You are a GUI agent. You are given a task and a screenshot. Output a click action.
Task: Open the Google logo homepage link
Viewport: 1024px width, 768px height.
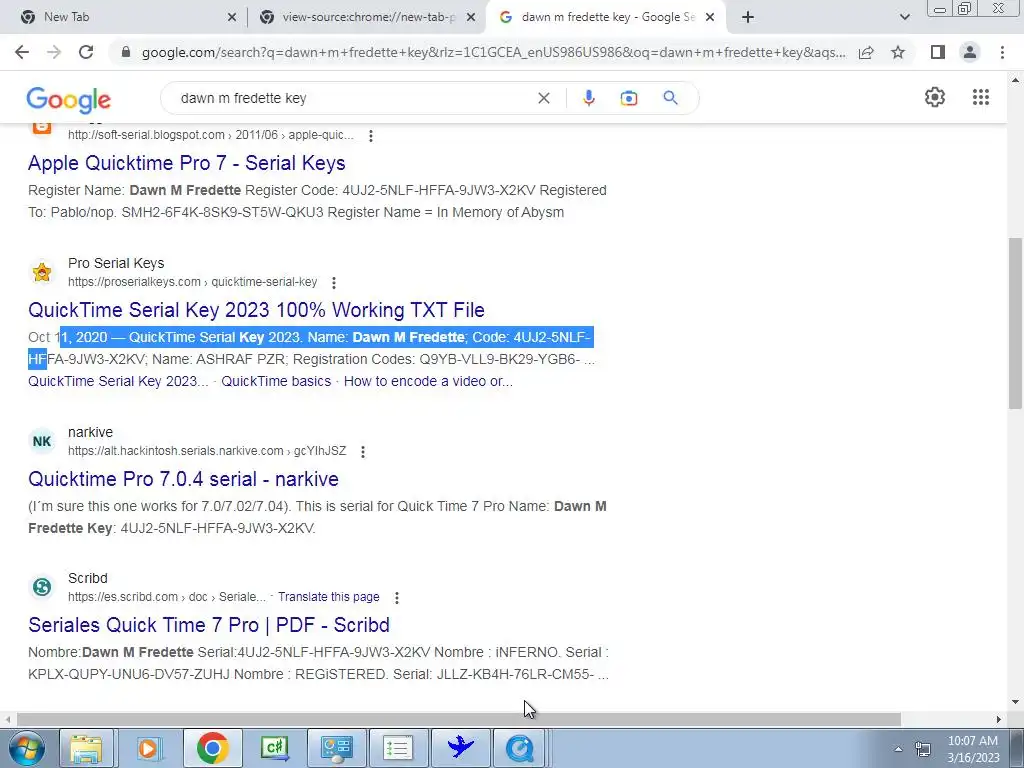[69, 99]
